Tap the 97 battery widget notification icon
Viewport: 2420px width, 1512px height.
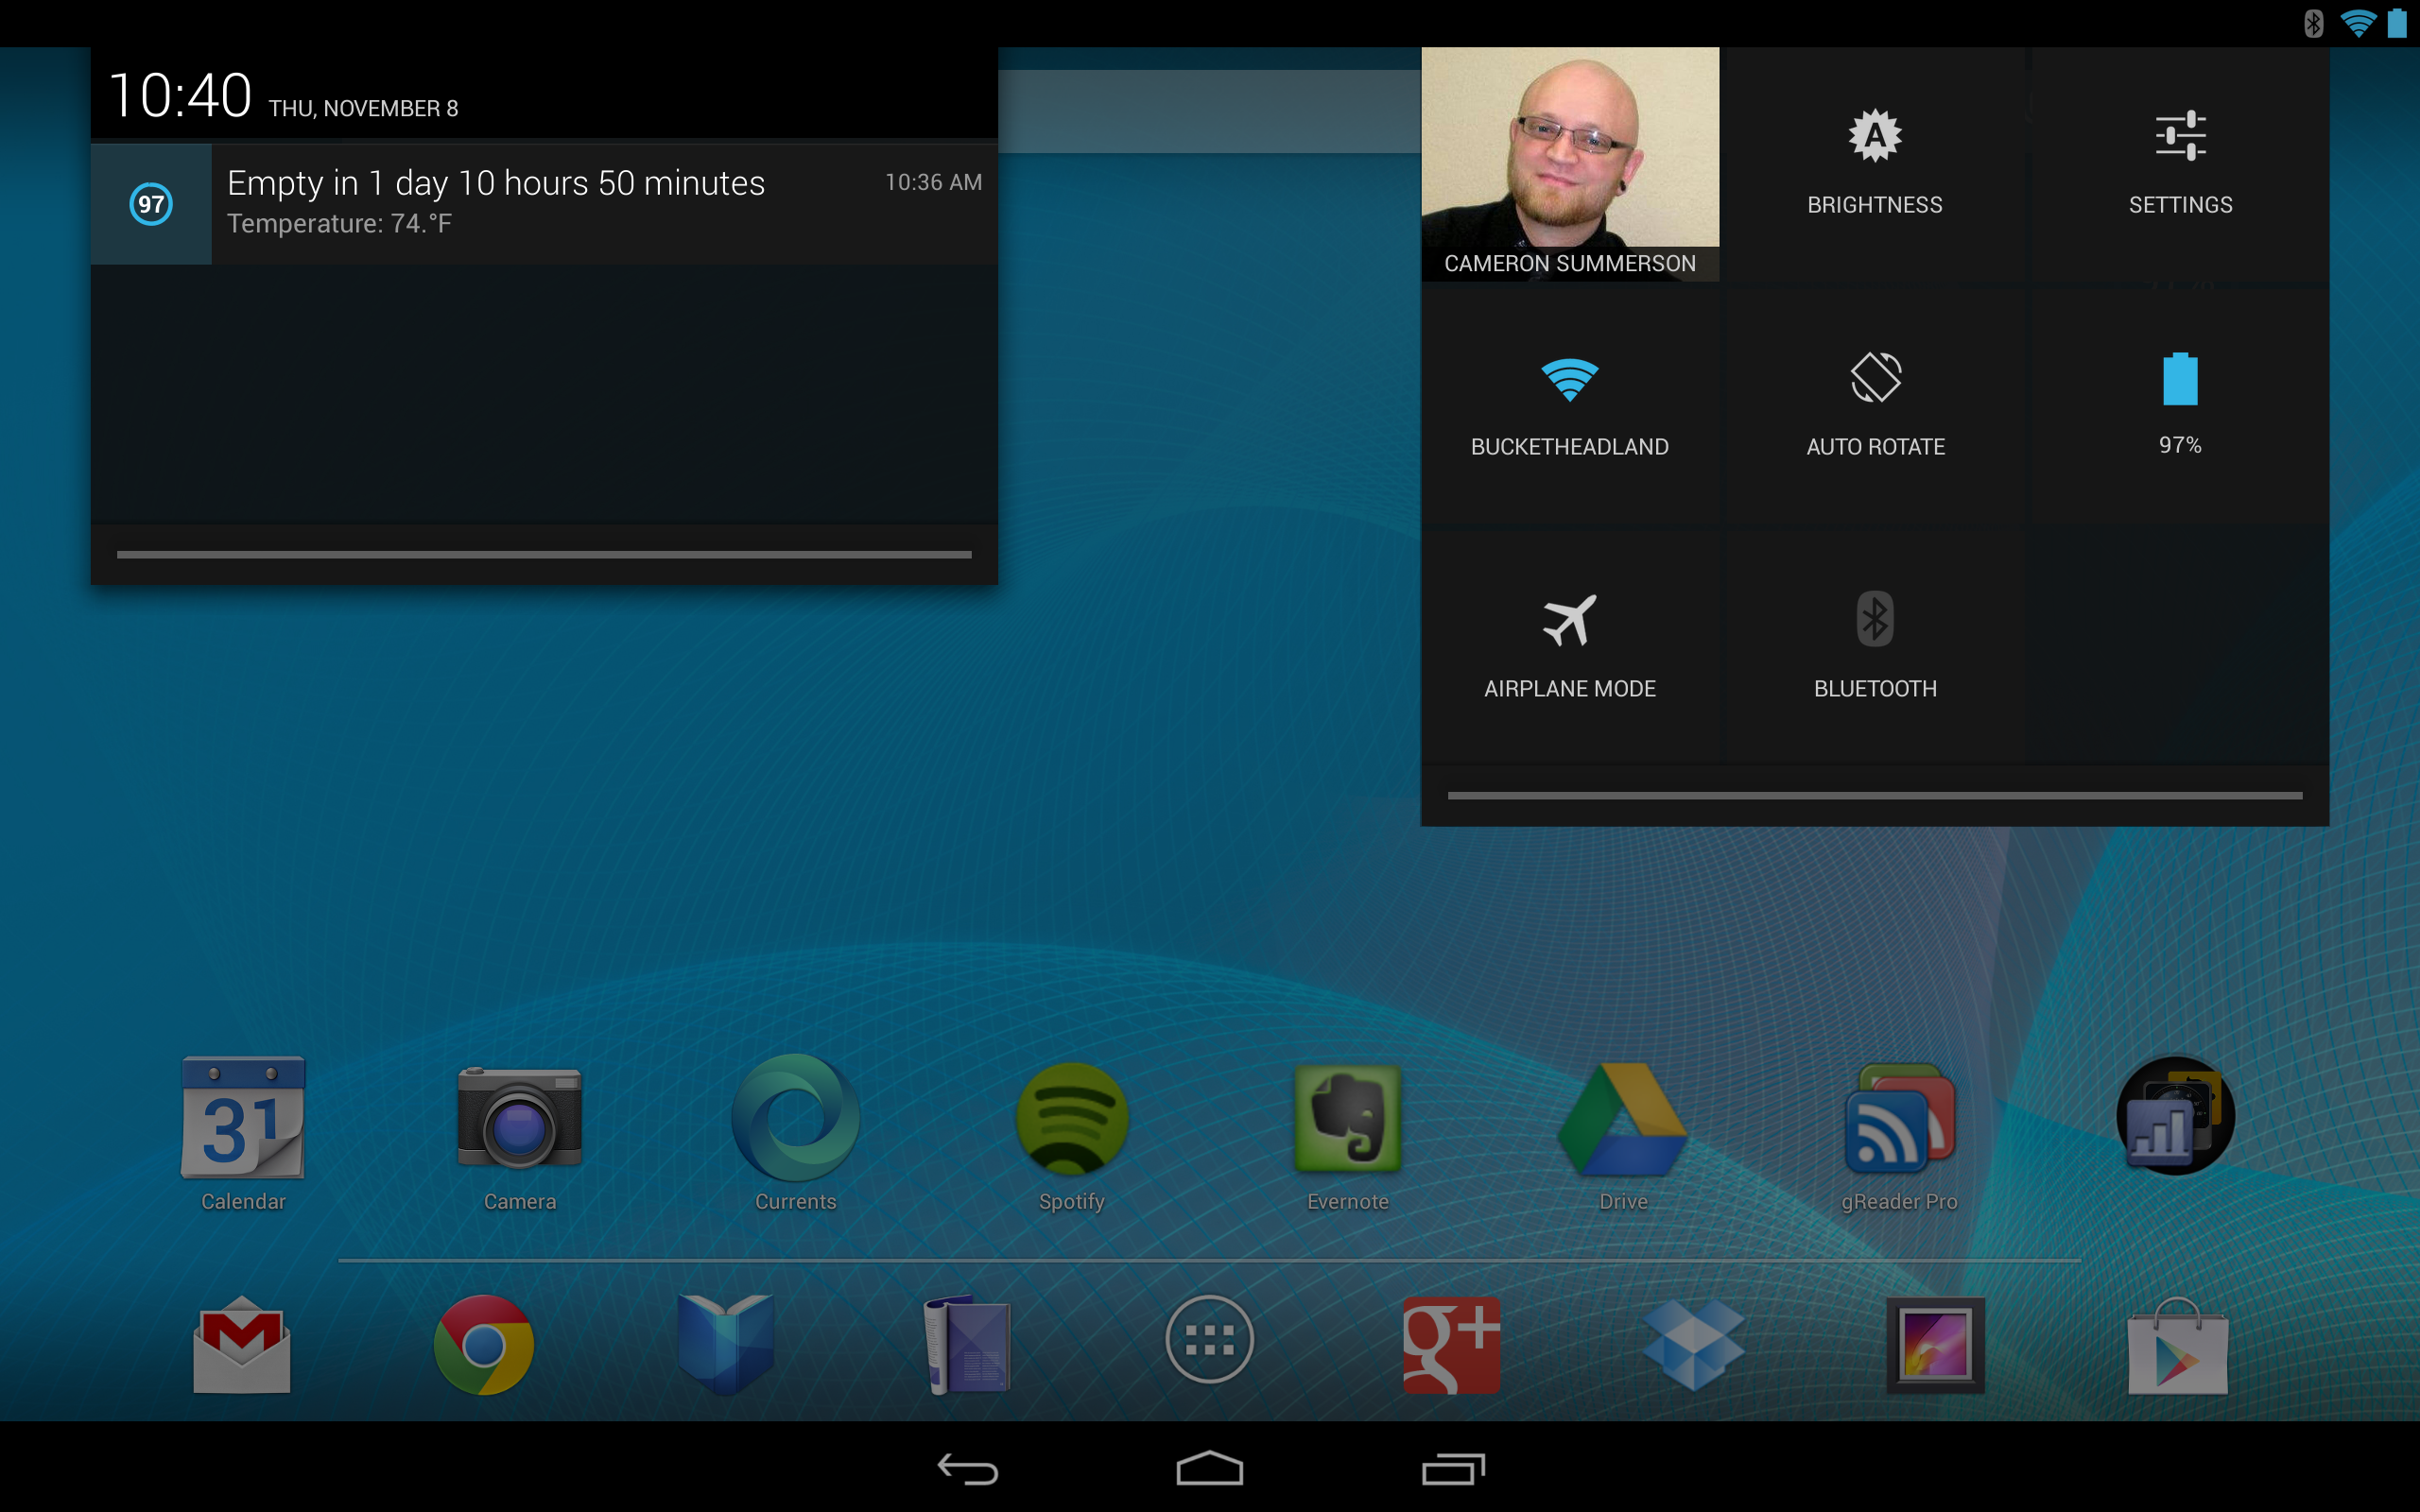click(151, 204)
